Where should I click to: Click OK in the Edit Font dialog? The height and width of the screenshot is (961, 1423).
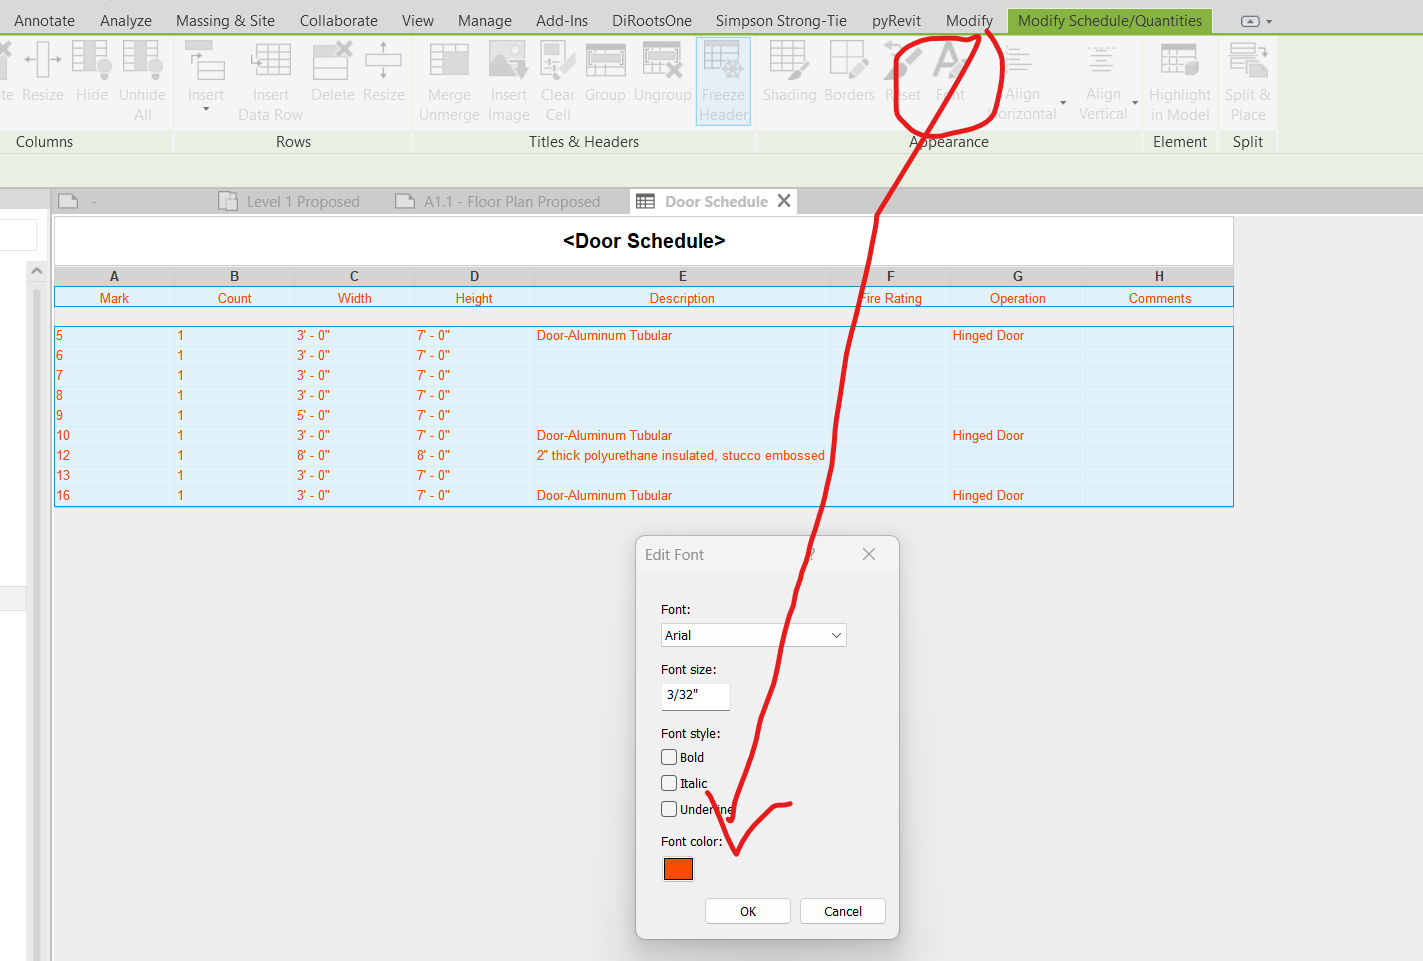pos(747,911)
